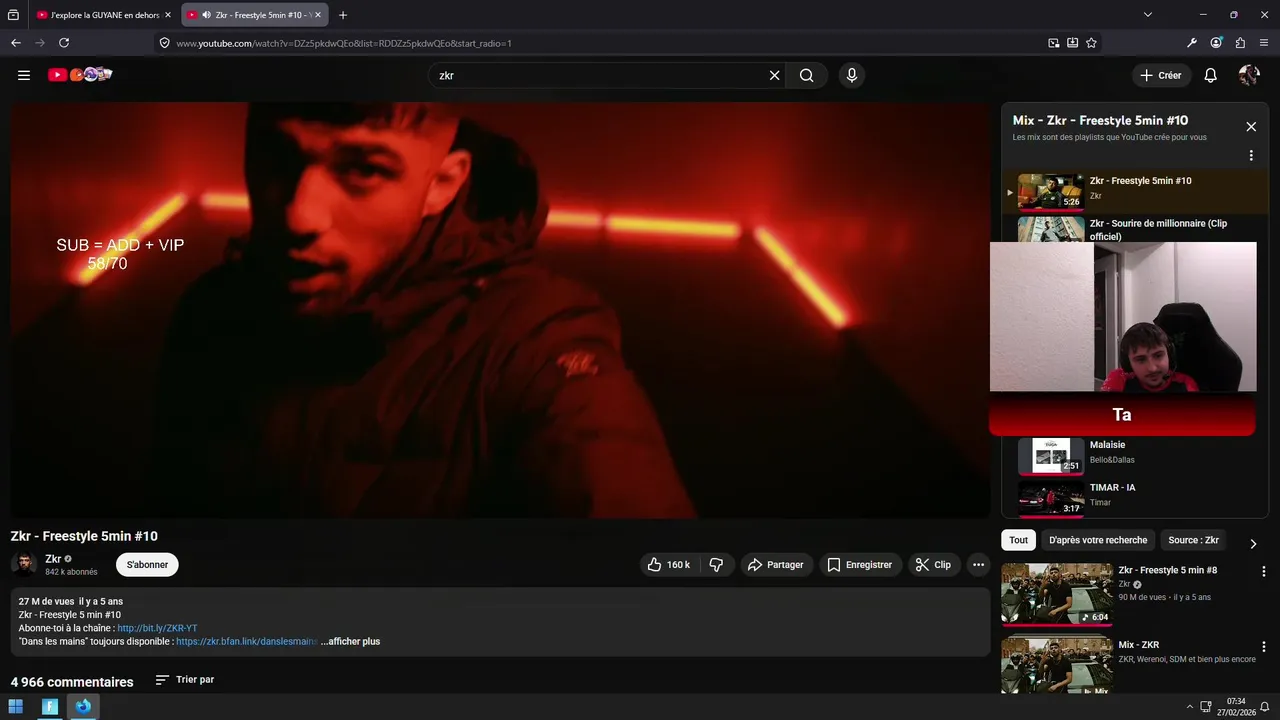The image size is (1280, 720).
Task: Open the Windows notification center bell
Action: (1264, 707)
